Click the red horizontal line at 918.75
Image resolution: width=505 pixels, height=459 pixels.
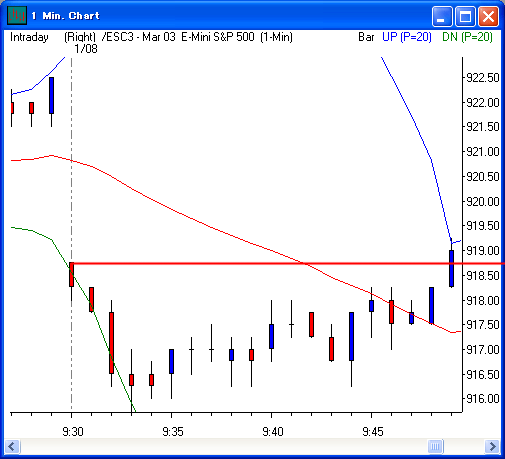click(x=288, y=263)
